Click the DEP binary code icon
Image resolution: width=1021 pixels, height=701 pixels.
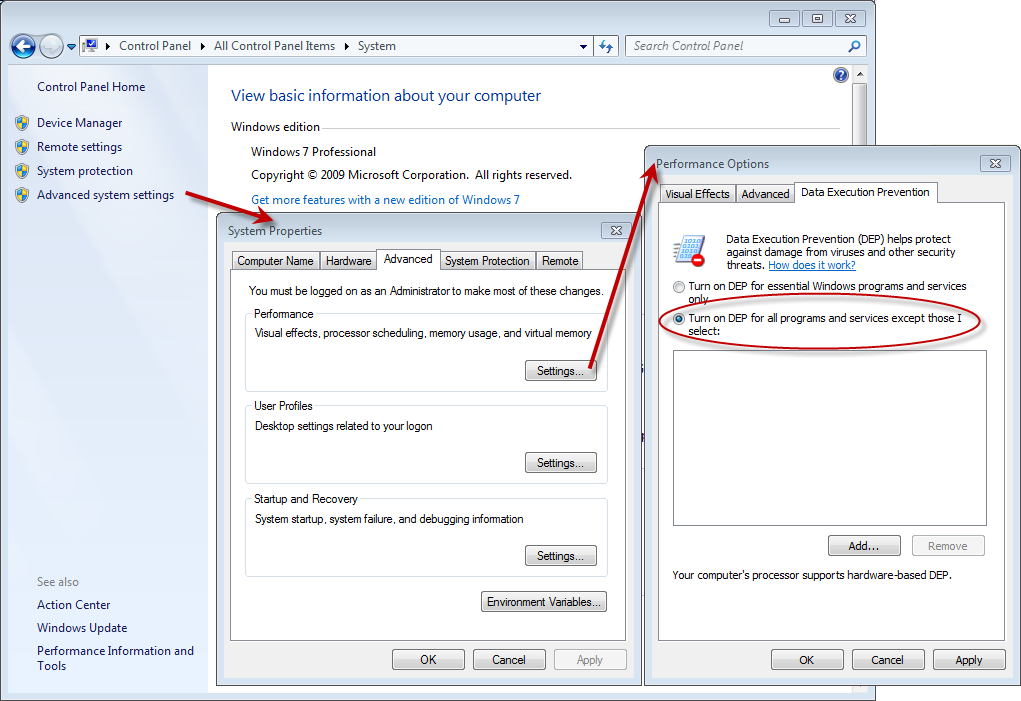[x=689, y=250]
